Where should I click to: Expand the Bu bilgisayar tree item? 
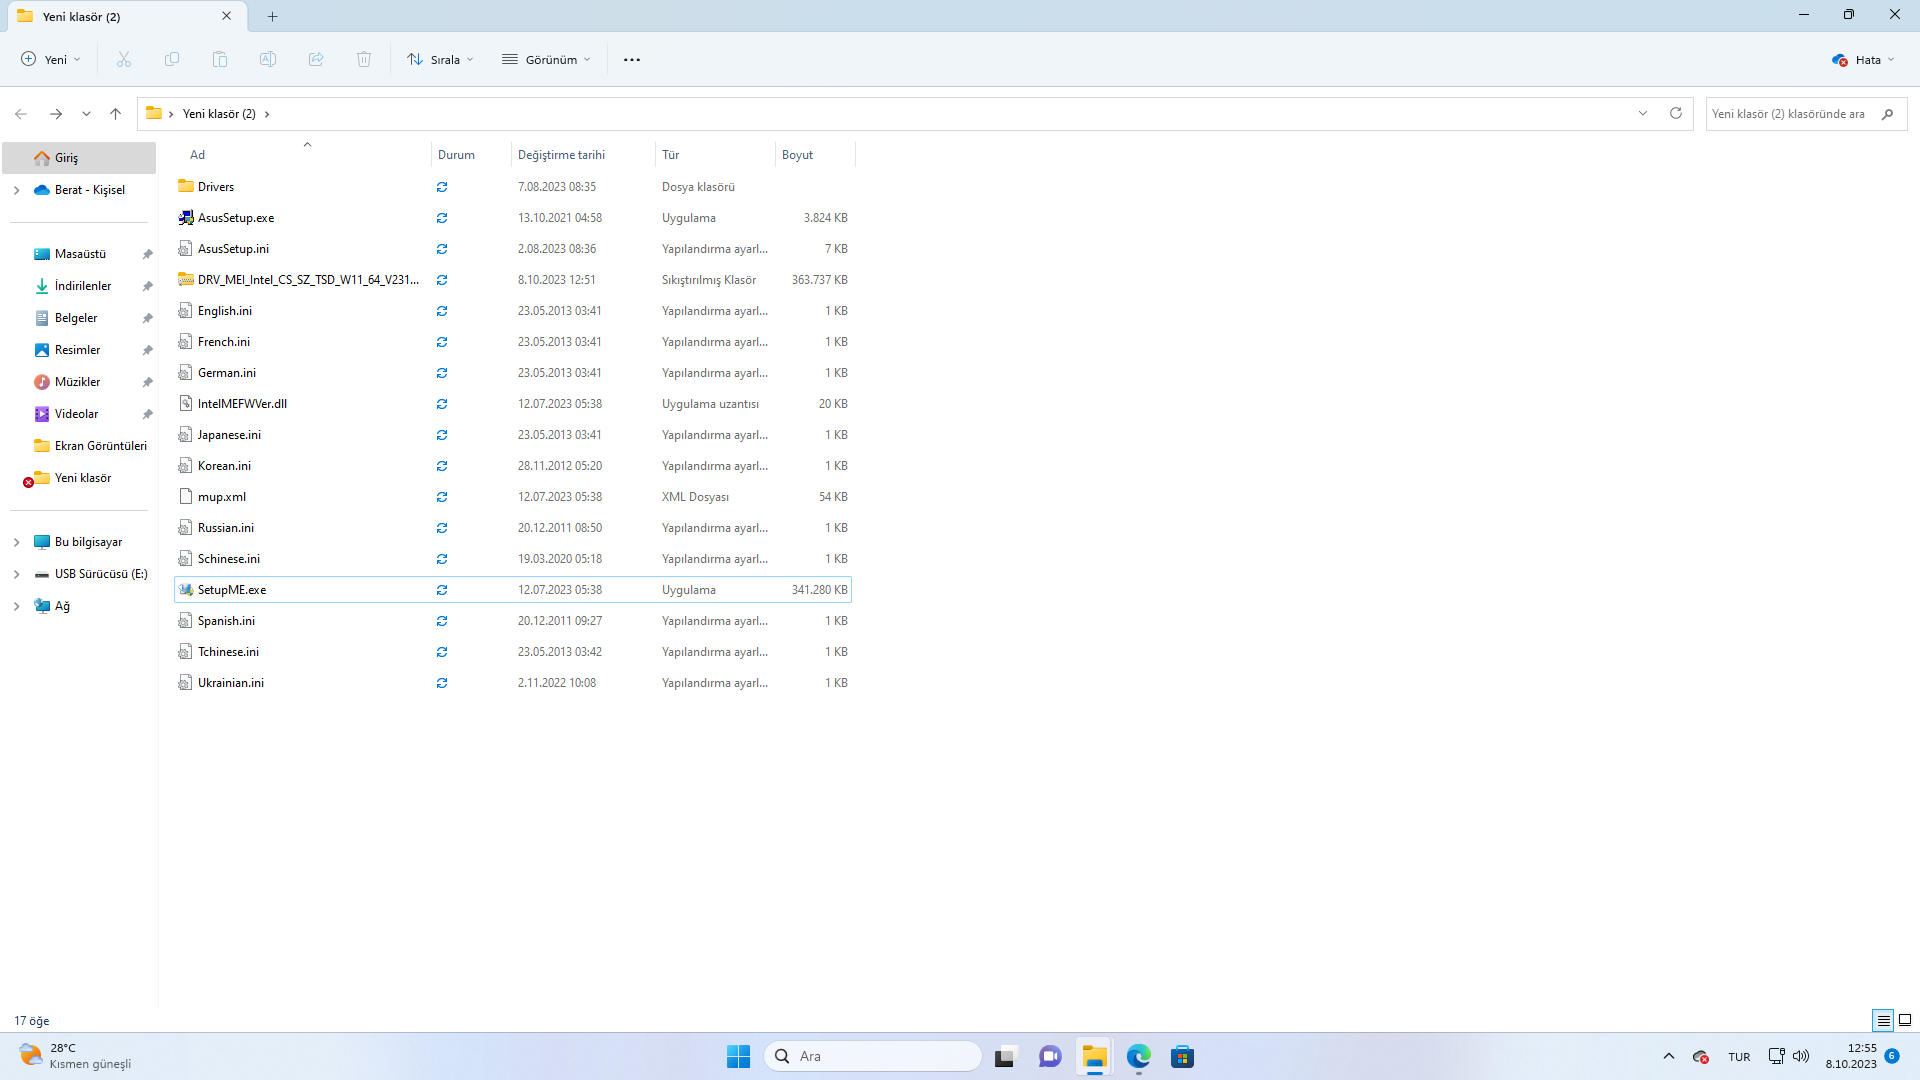coord(17,542)
